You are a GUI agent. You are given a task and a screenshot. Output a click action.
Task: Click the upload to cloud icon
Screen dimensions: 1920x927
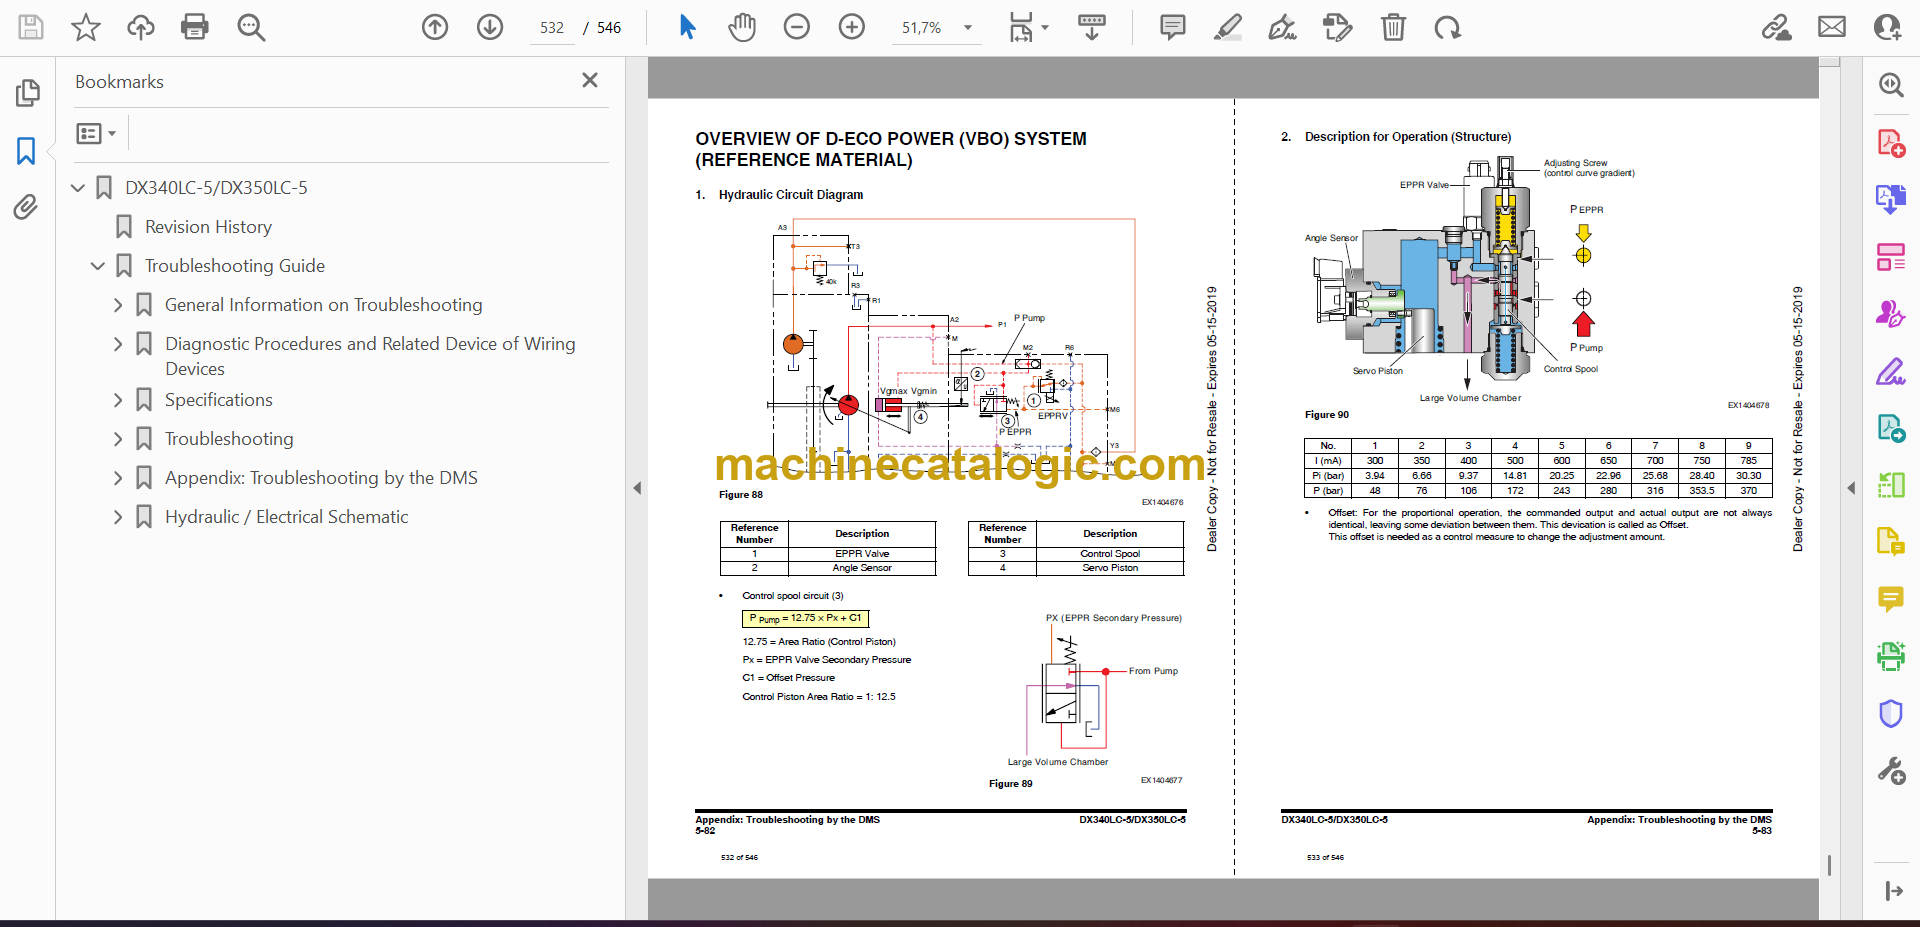click(x=141, y=27)
